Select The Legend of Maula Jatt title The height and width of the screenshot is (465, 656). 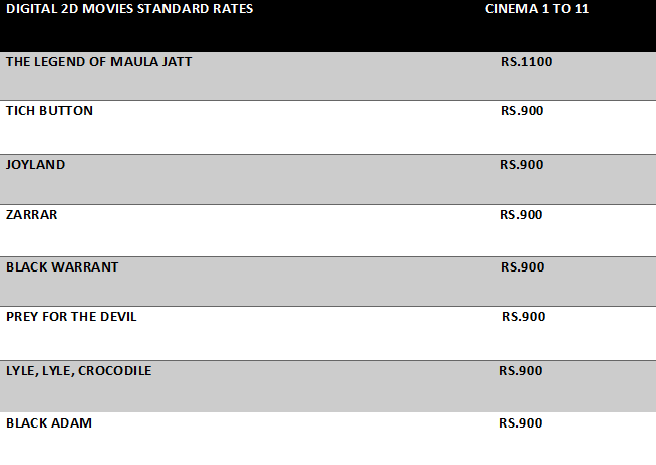coord(99,62)
